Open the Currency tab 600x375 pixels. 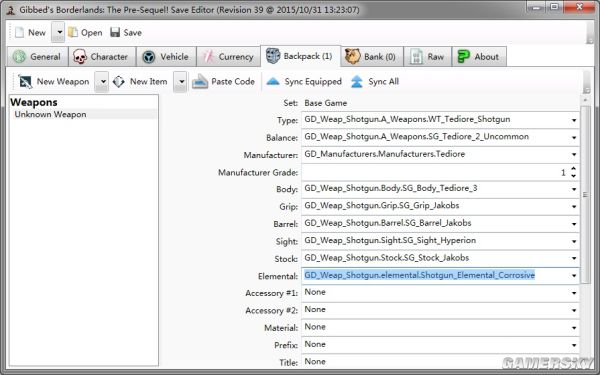pos(228,57)
